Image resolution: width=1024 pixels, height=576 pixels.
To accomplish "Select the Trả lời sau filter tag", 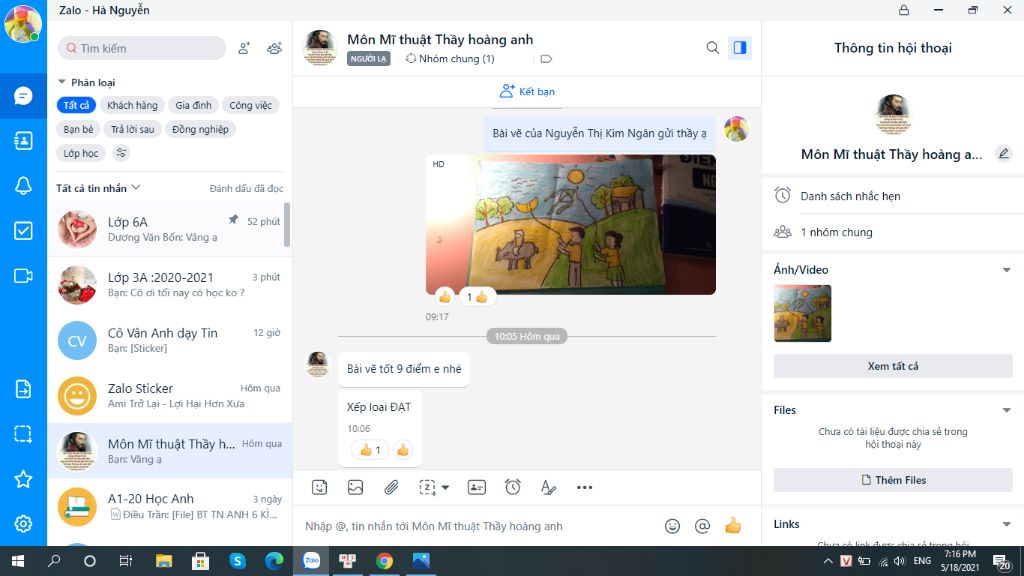I will click(x=133, y=129).
